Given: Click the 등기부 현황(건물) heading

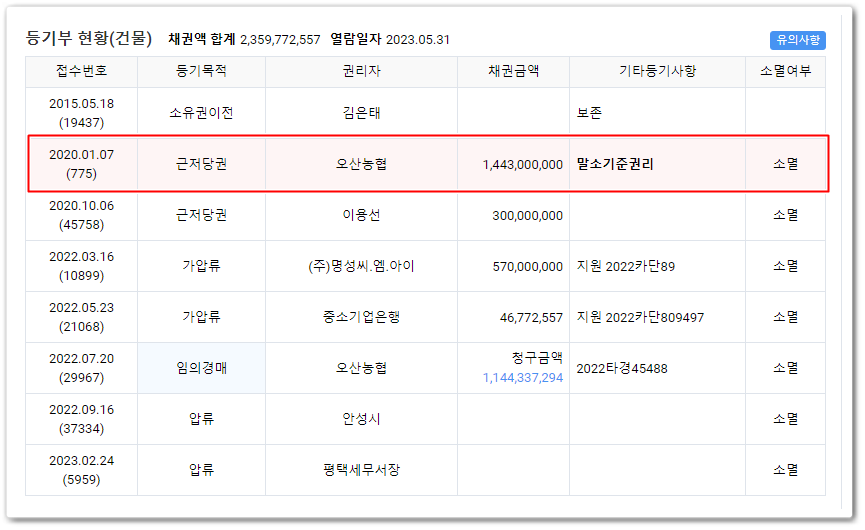Looking at the screenshot, I should point(89,39).
